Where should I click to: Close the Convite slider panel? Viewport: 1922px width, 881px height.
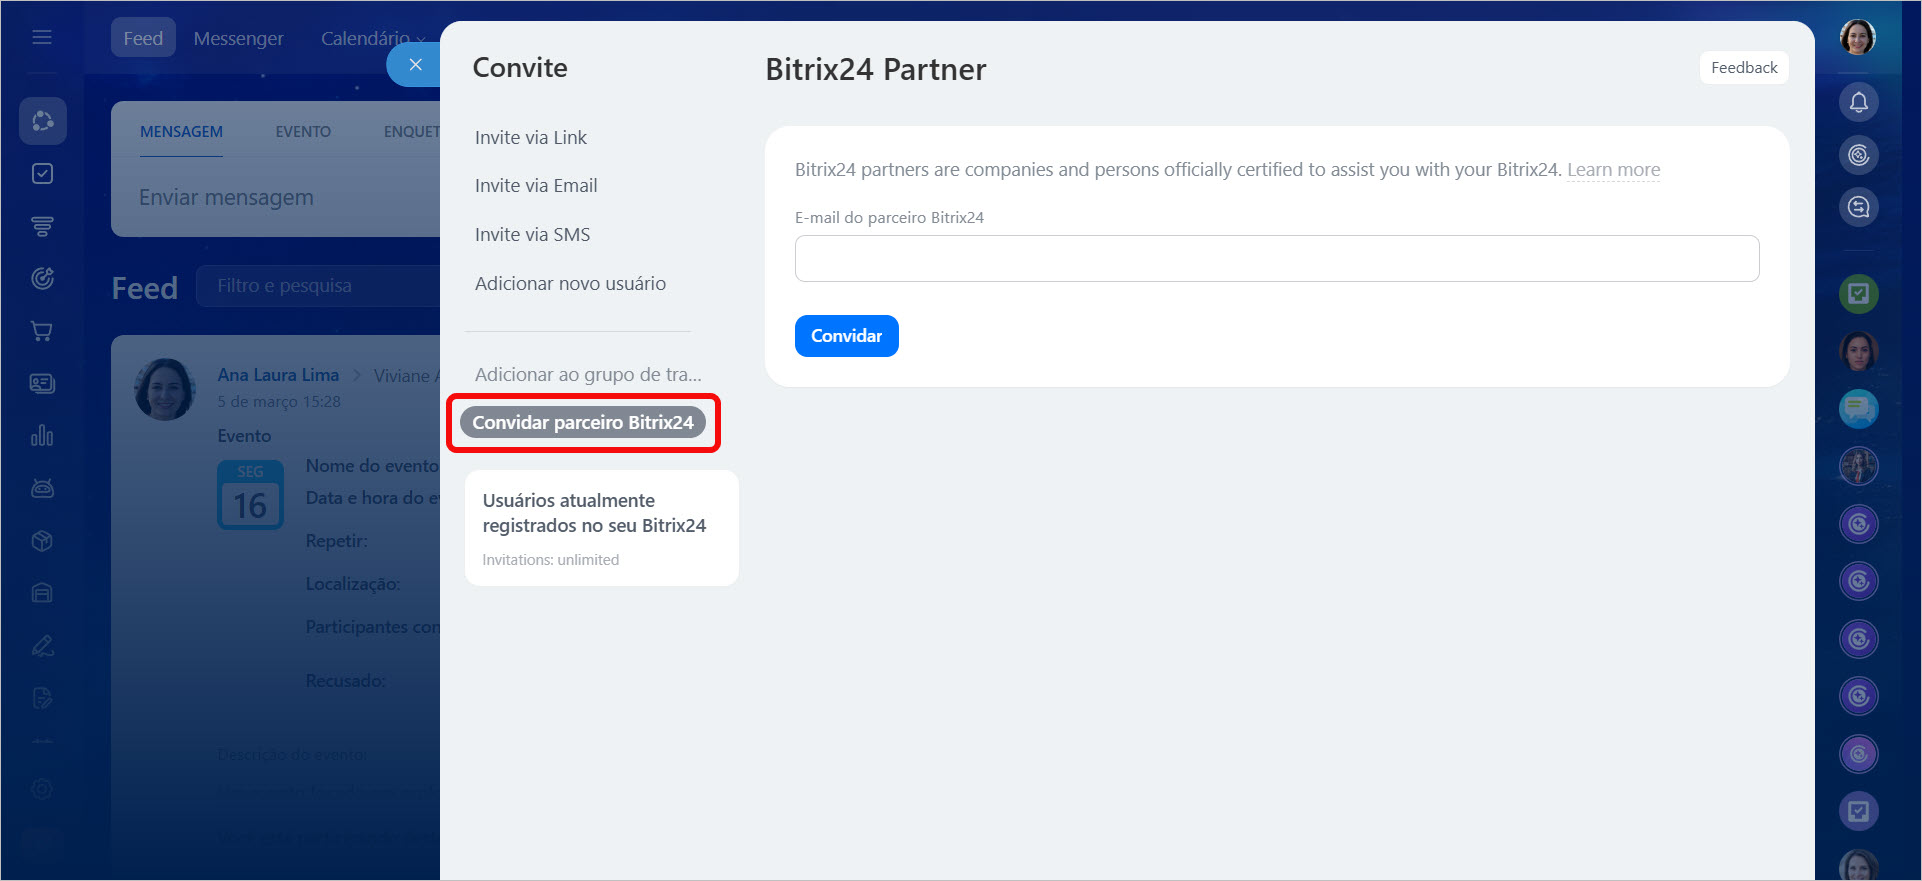pyautogui.click(x=415, y=65)
